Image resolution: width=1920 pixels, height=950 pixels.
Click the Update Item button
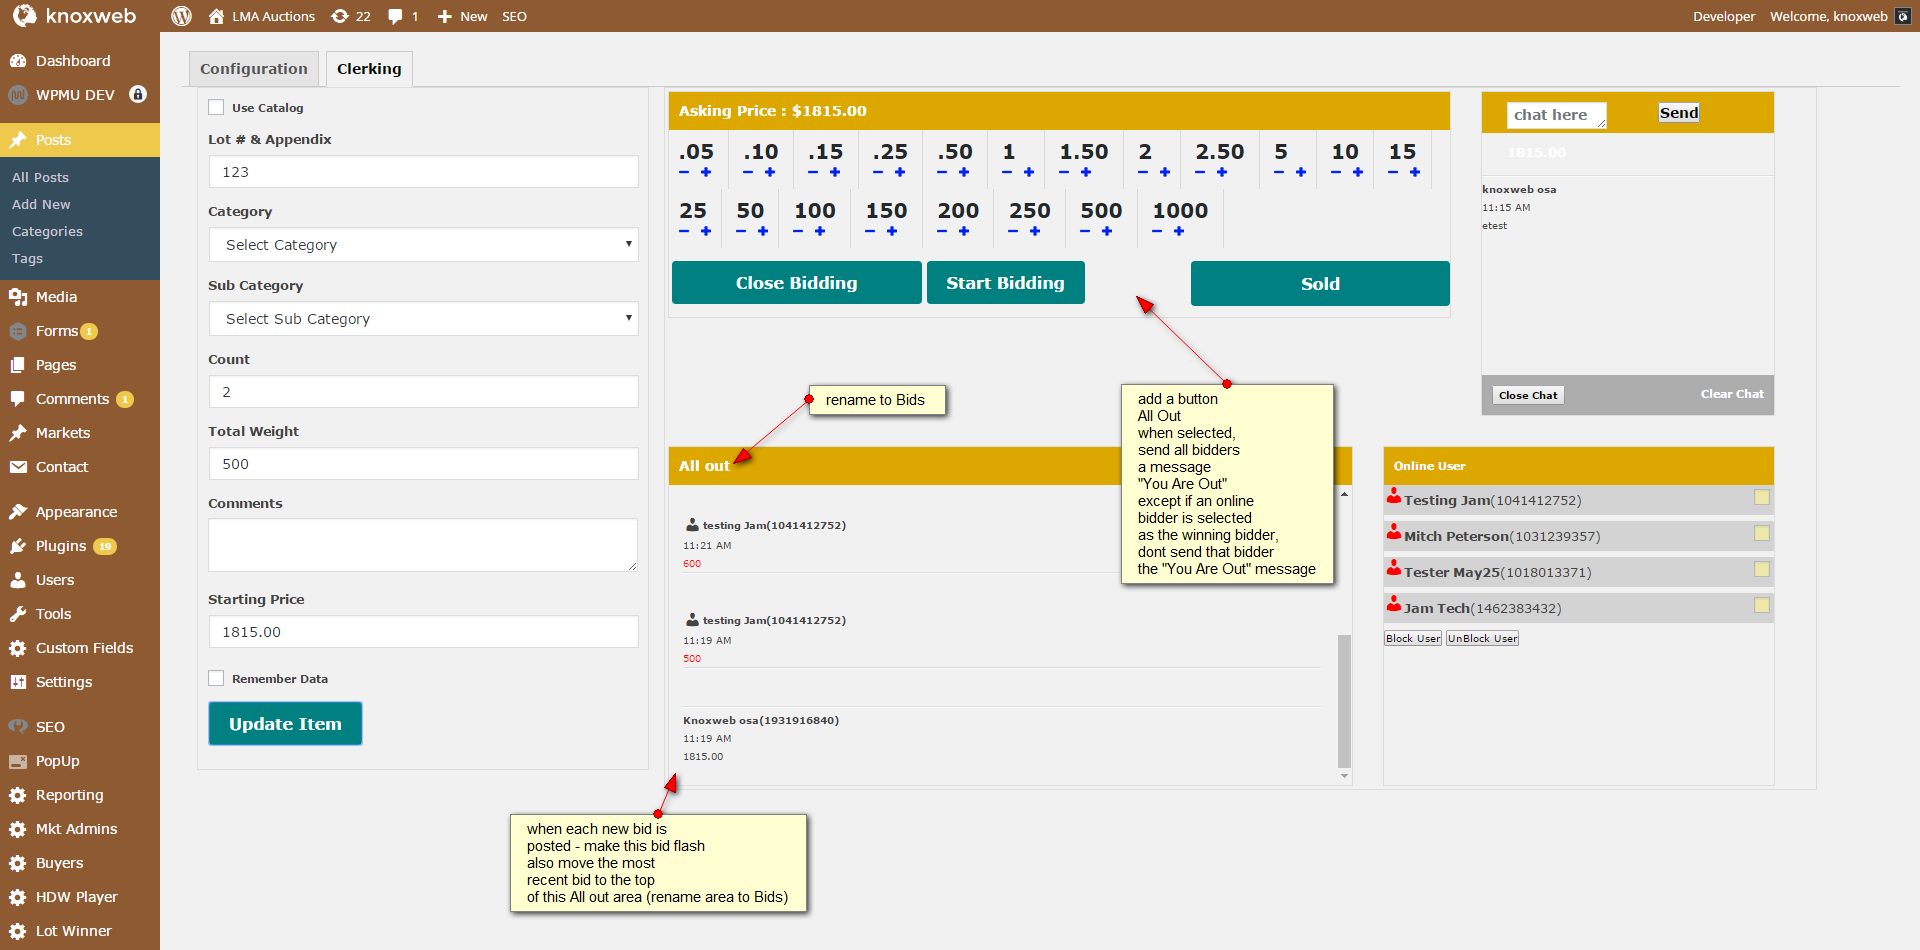285,723
